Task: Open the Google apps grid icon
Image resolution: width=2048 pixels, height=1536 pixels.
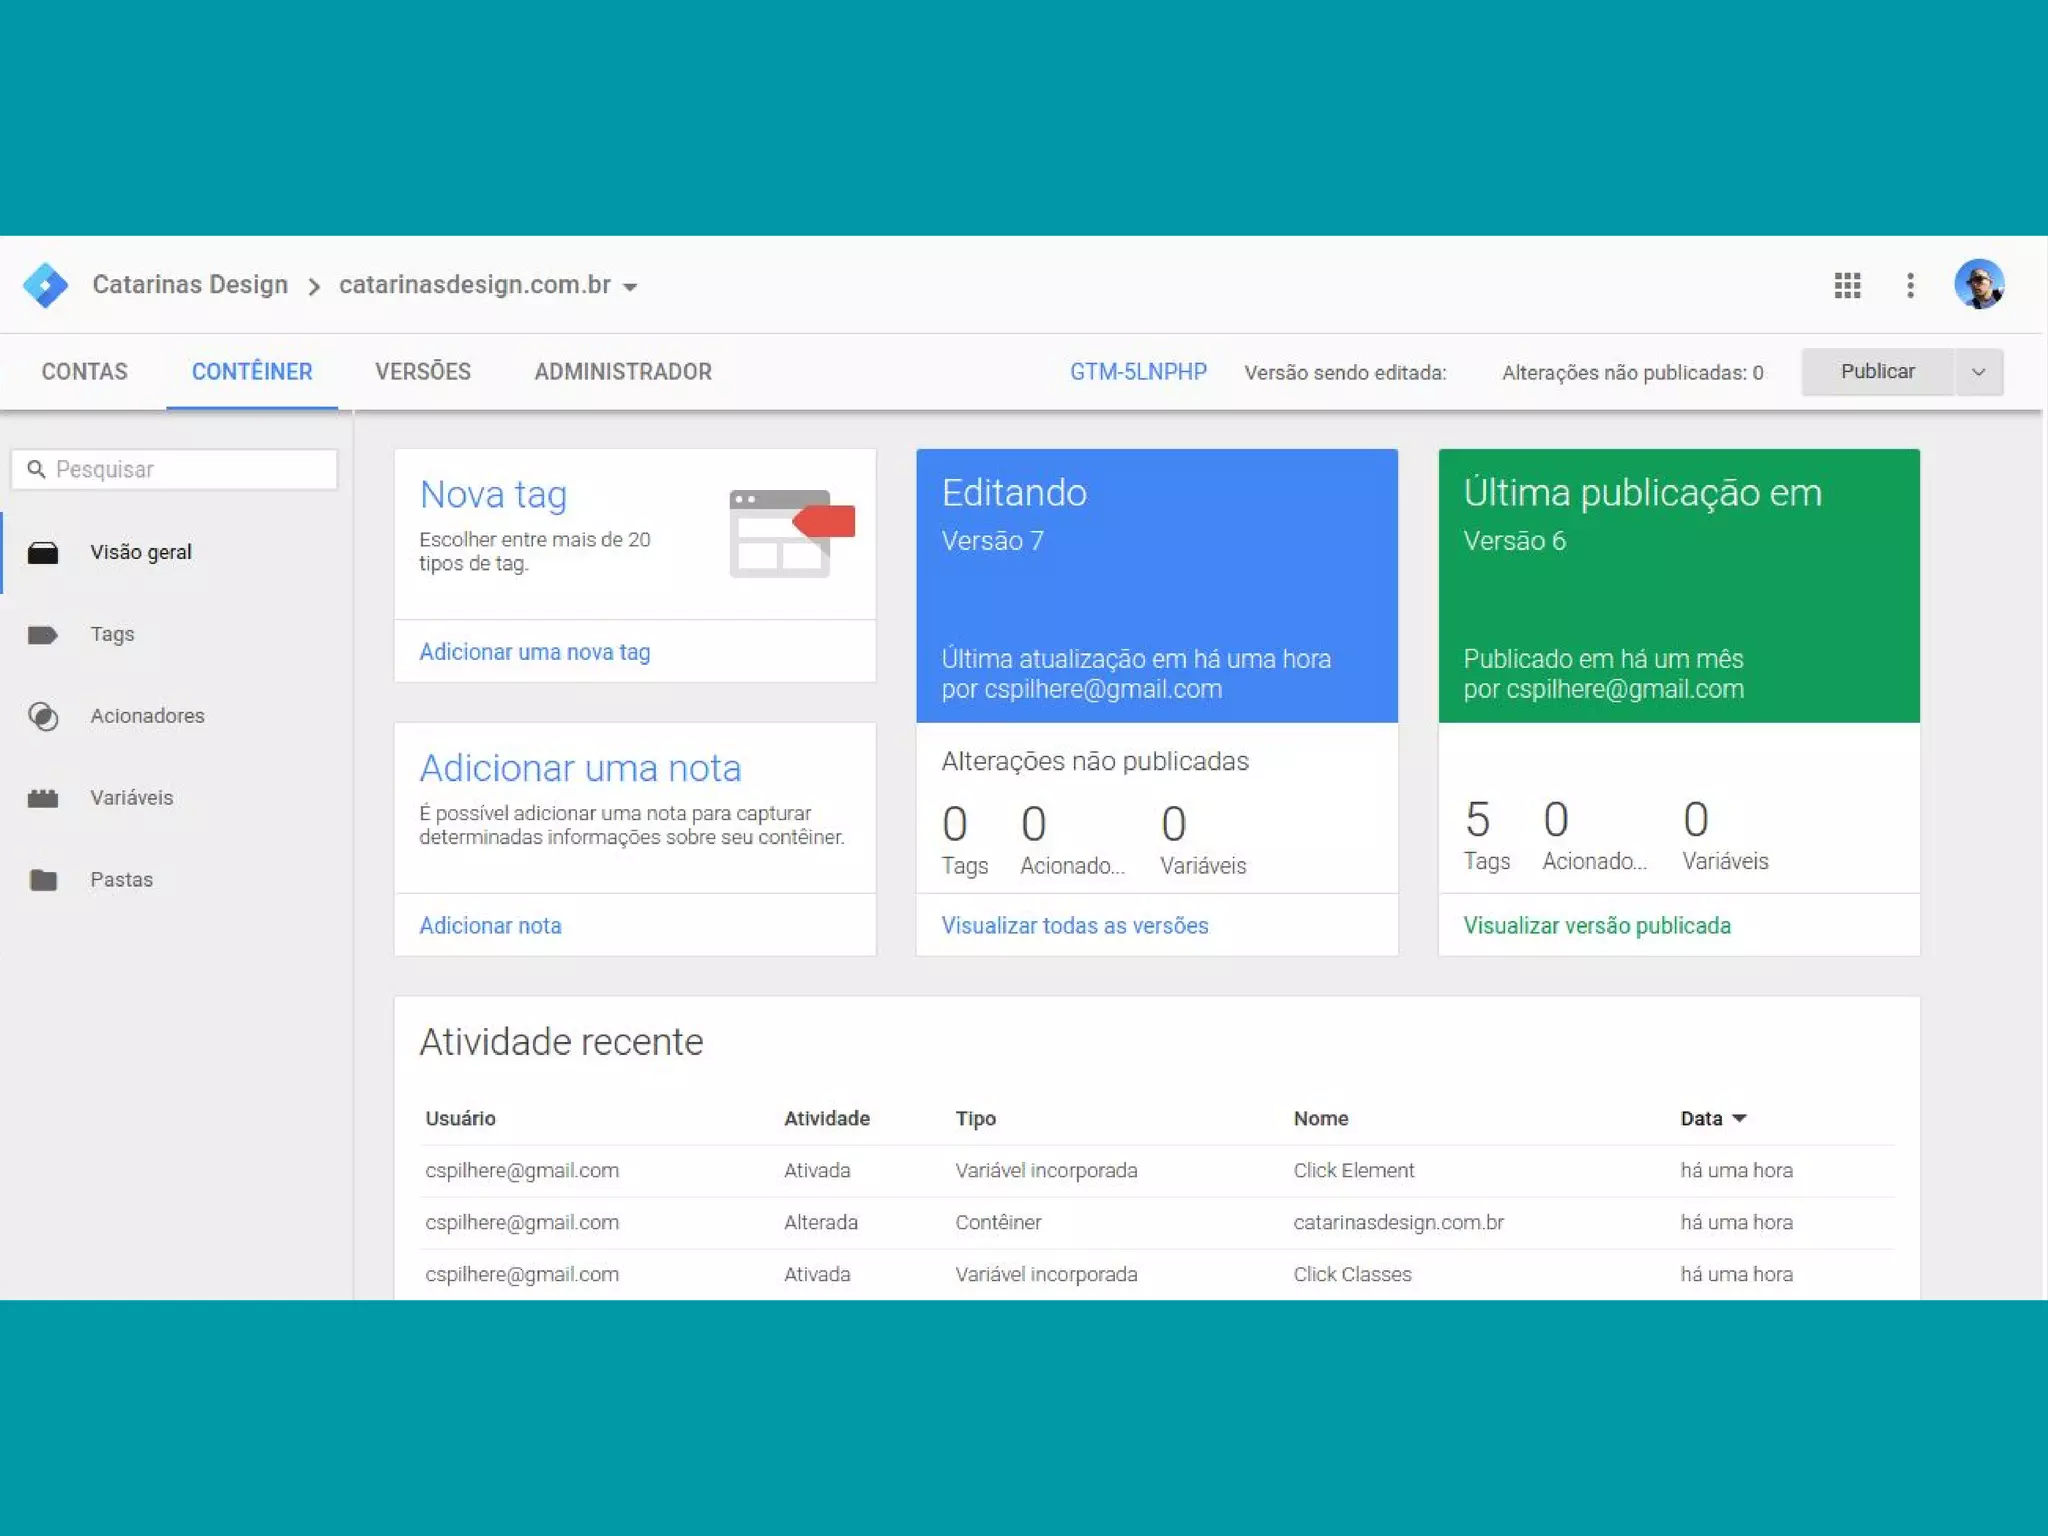Action: coord(1847,285)
